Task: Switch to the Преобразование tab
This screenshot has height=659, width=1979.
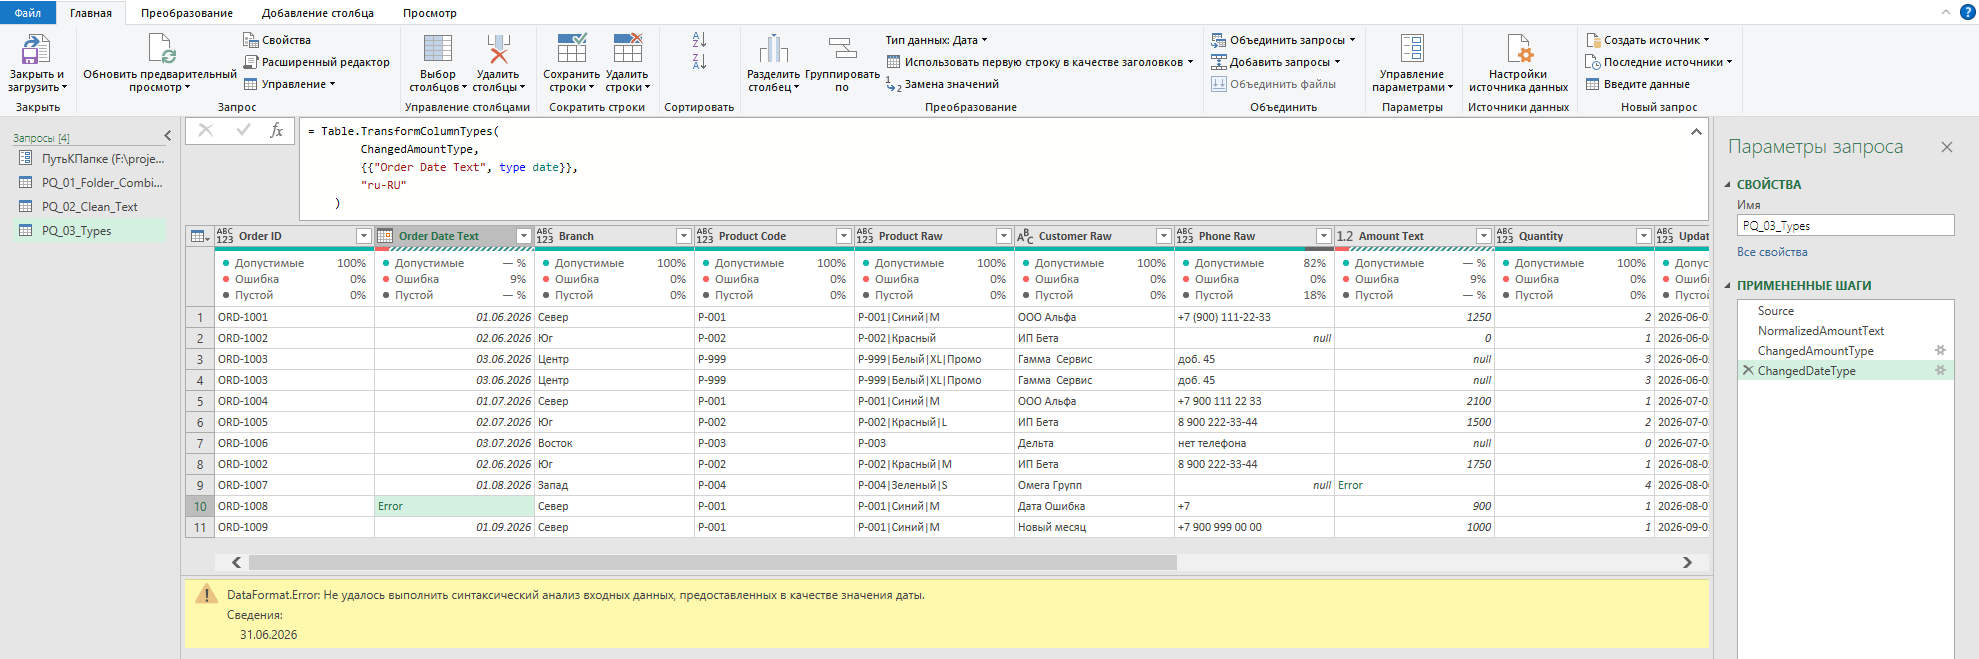Action: (187, 13)
